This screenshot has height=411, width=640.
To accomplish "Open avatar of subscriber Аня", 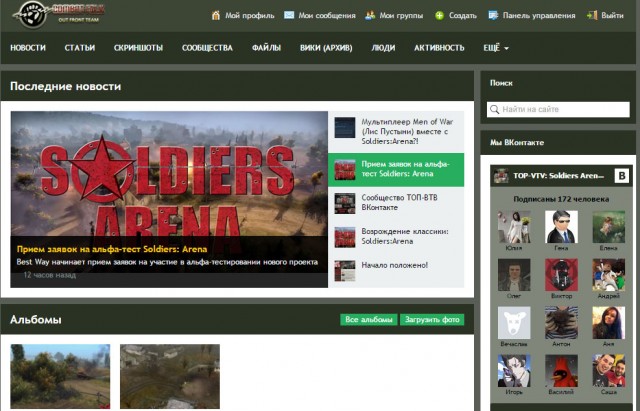I will 609,323.
